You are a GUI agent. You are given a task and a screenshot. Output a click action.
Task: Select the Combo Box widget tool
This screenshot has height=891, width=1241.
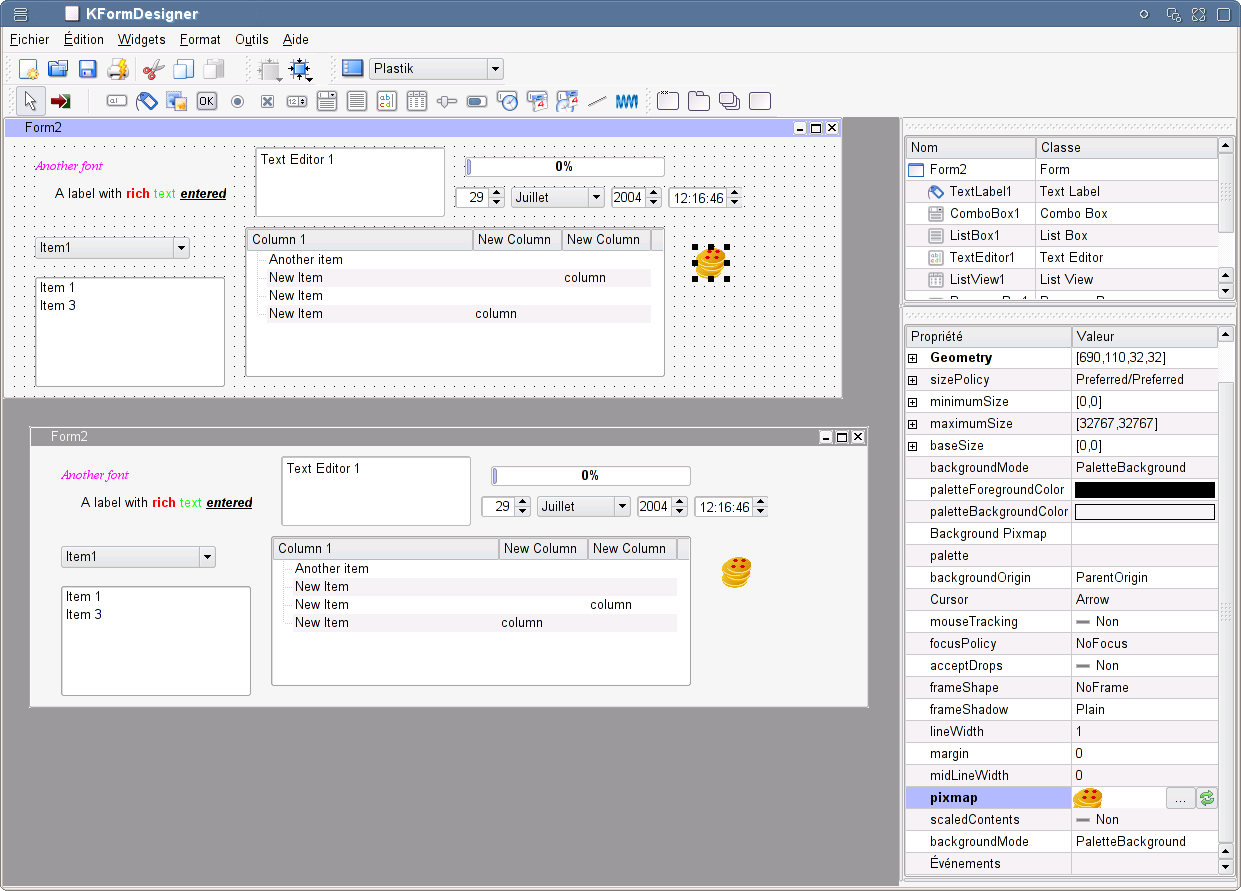[x=327, y=101]
